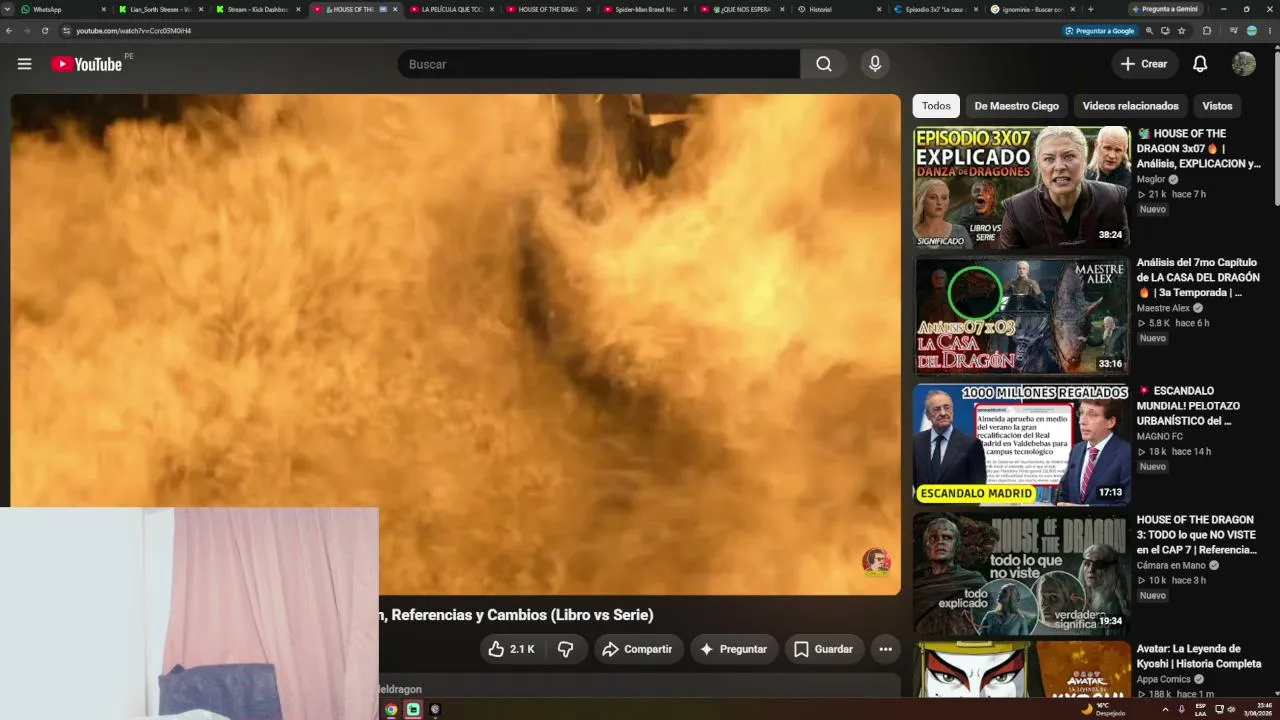Viewport: 1280px width, 720px height.
Task: Show hidden system tray icons
Action: point(1165,709)
